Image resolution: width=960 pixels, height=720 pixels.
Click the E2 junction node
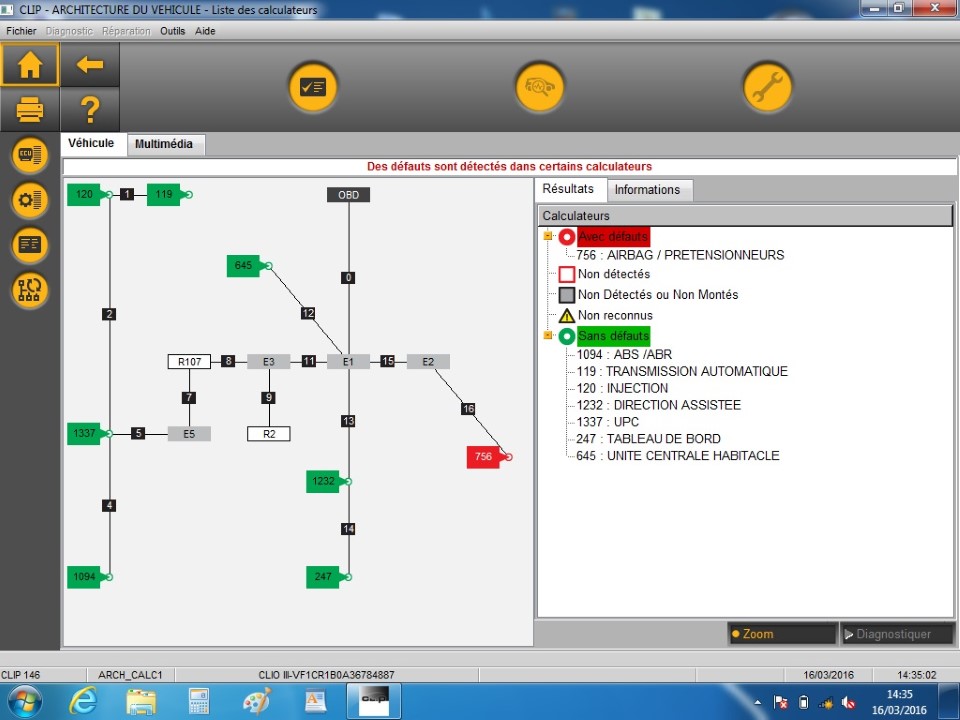coord(428,362)
